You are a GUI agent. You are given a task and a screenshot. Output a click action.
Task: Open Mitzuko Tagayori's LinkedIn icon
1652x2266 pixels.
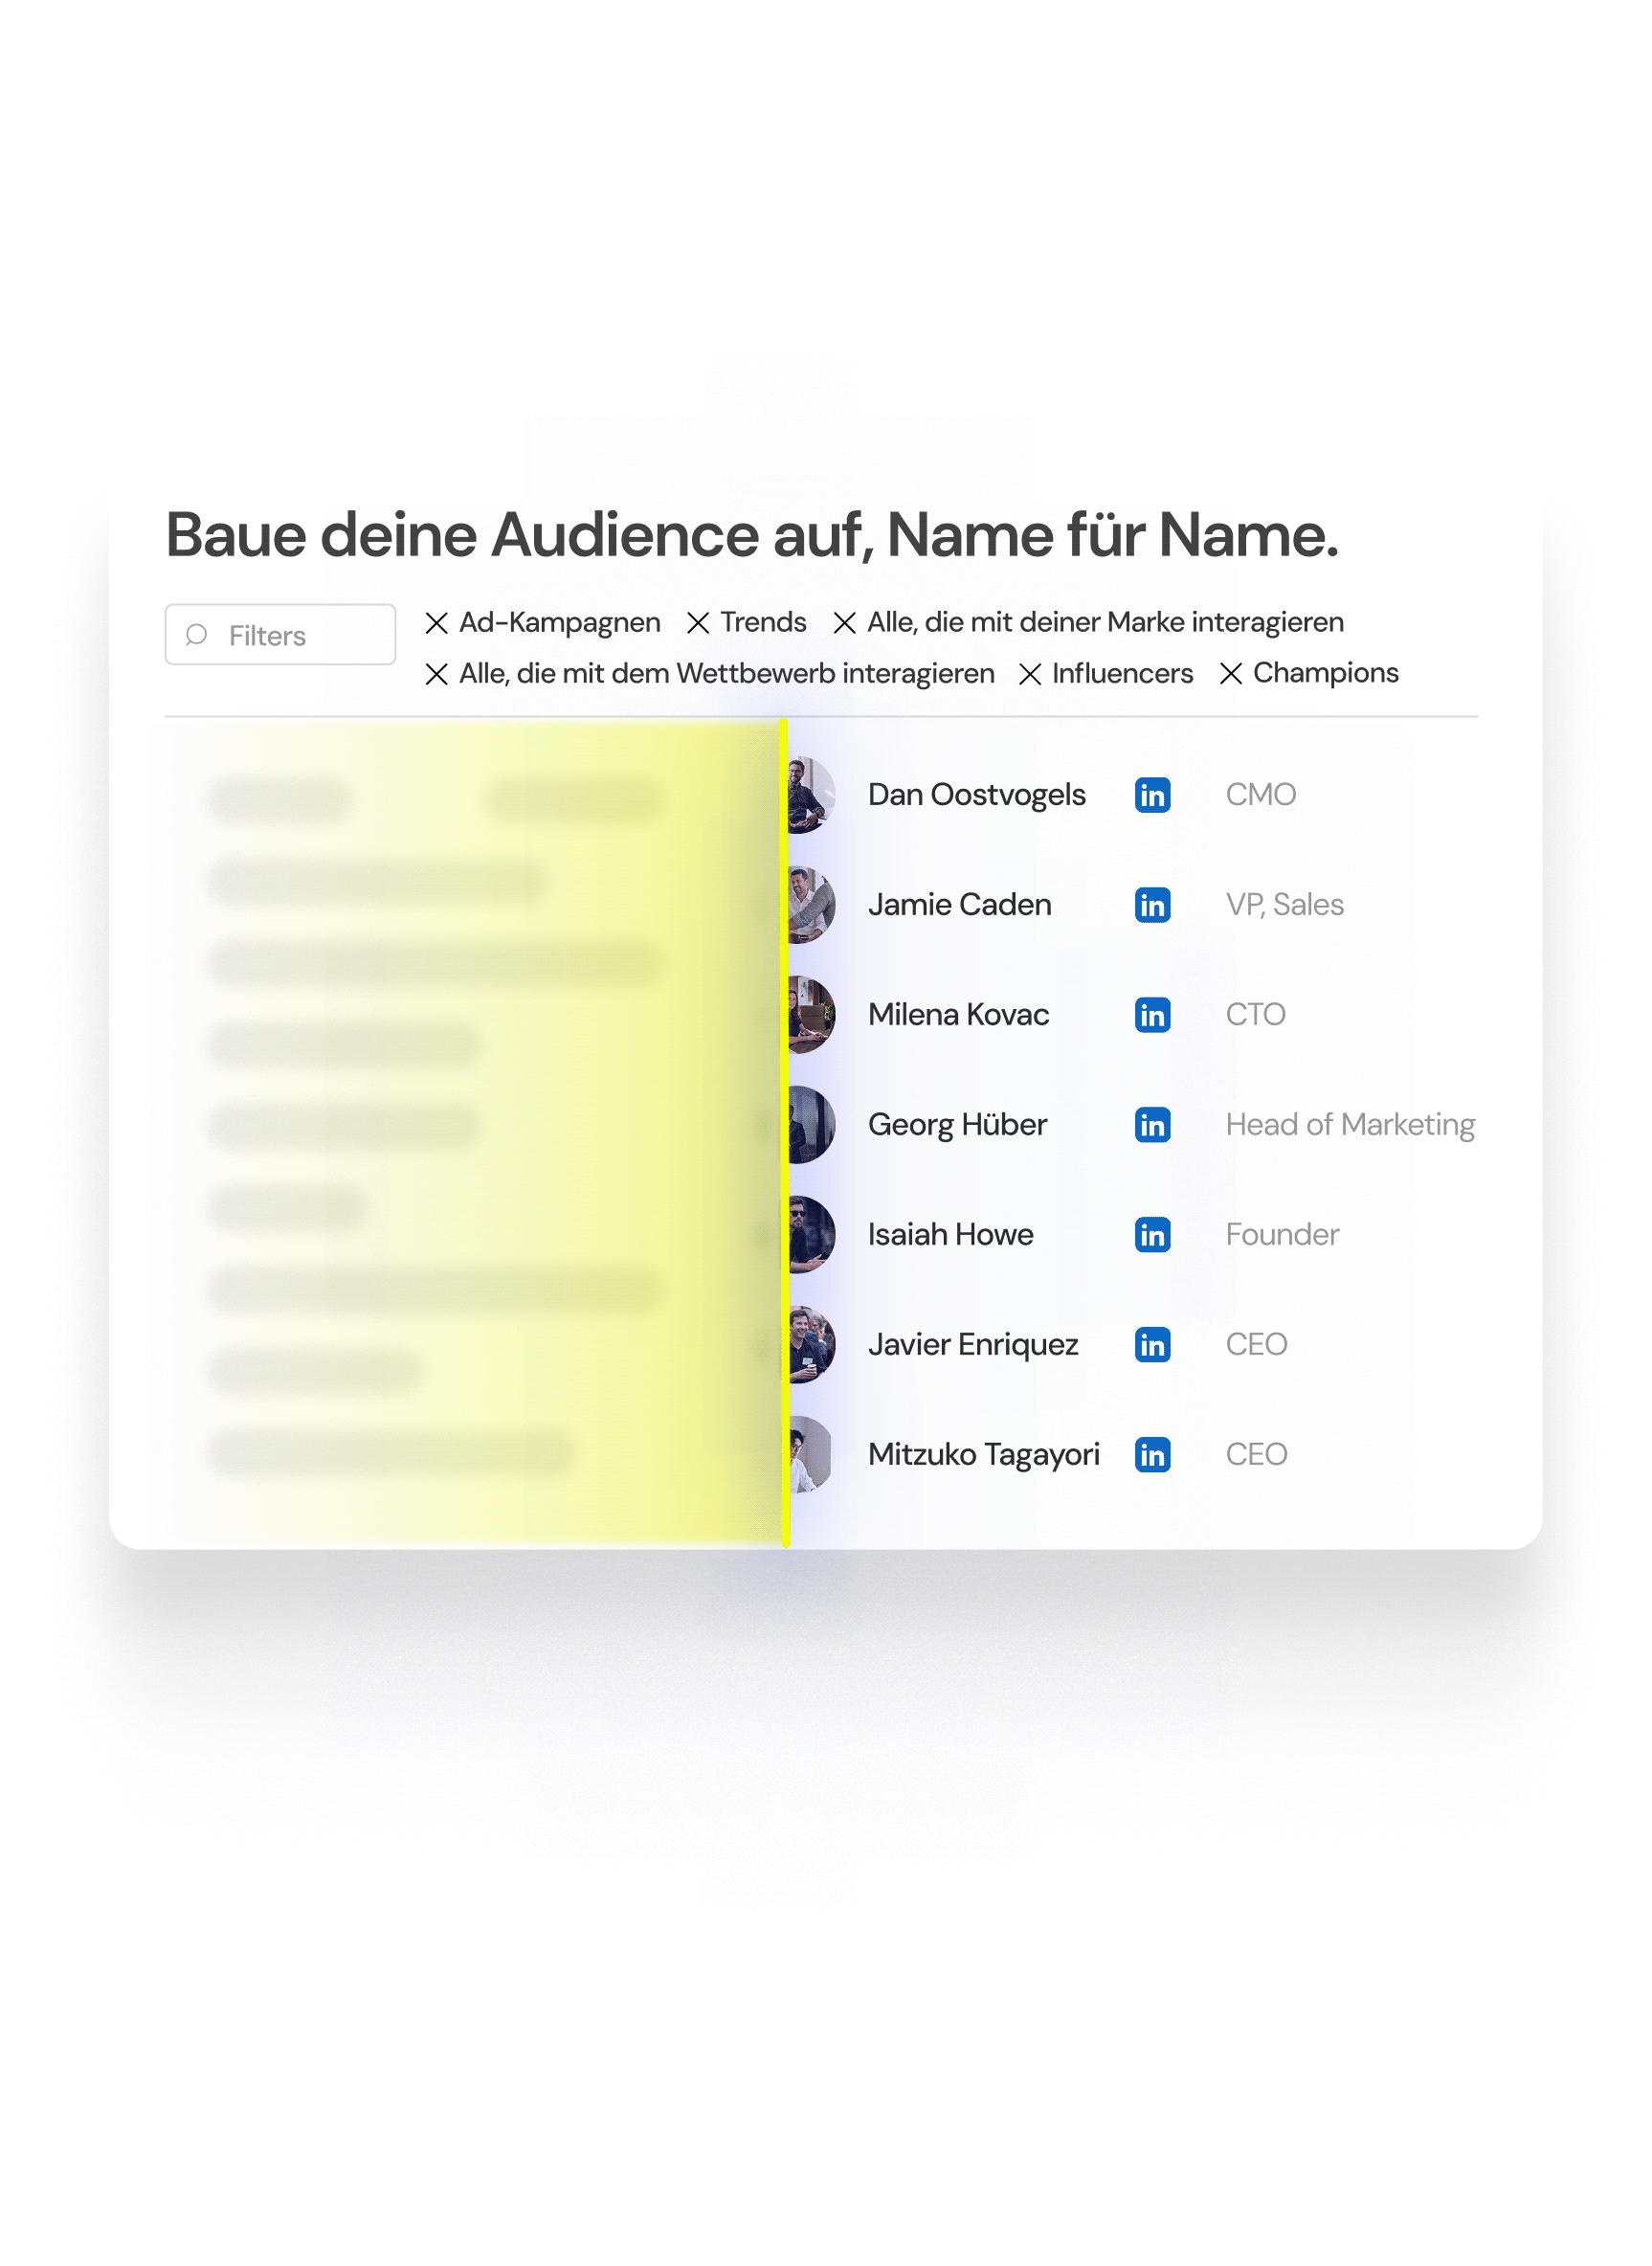1152,1455
